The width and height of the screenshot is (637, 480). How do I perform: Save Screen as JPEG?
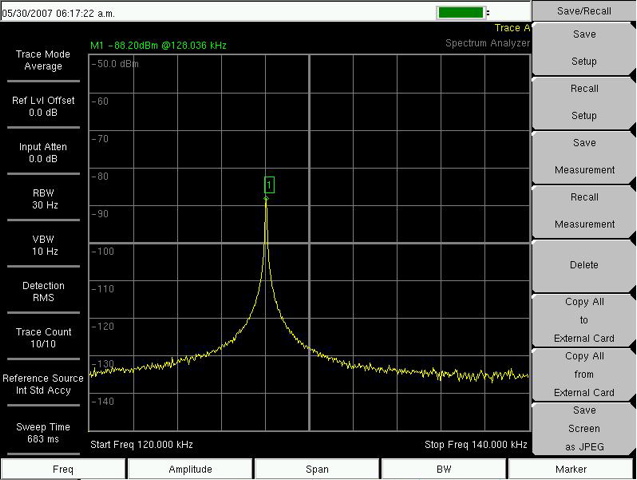[x=584, y=428]
